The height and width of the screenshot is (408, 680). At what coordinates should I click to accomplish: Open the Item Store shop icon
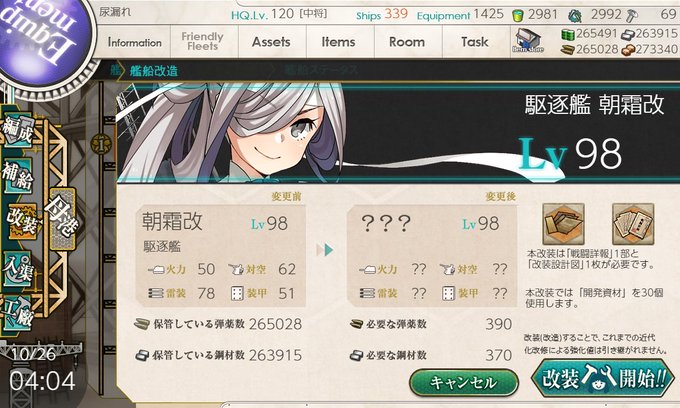(527, 41)
